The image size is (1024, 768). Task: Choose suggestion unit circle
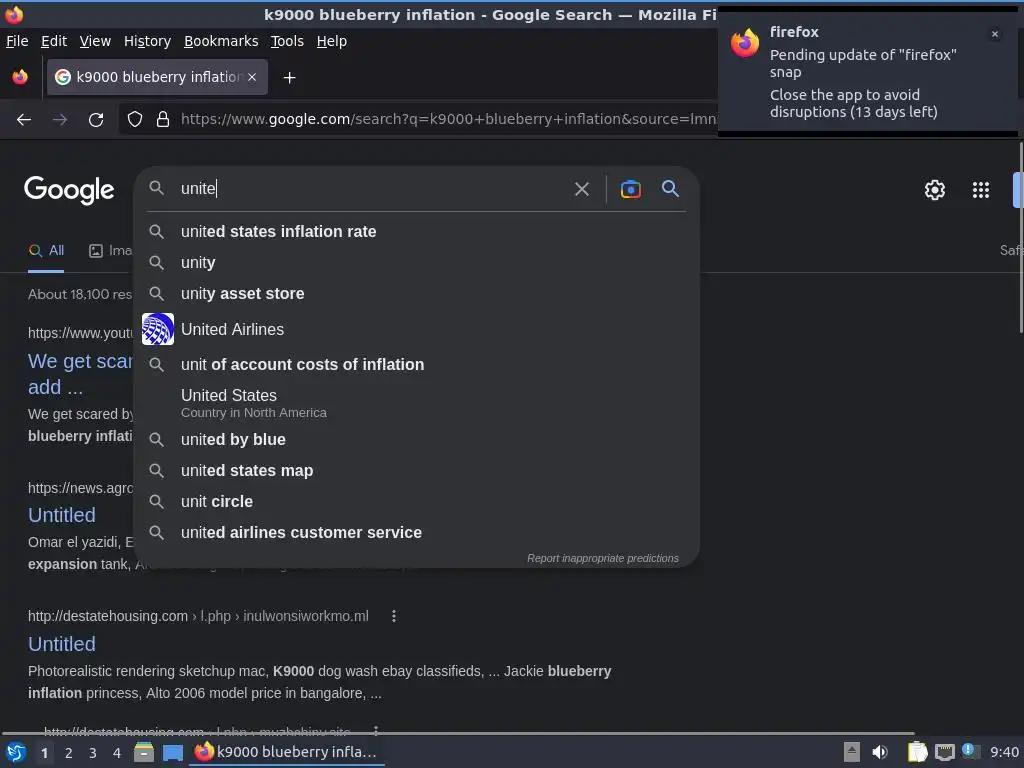[417, 502]
